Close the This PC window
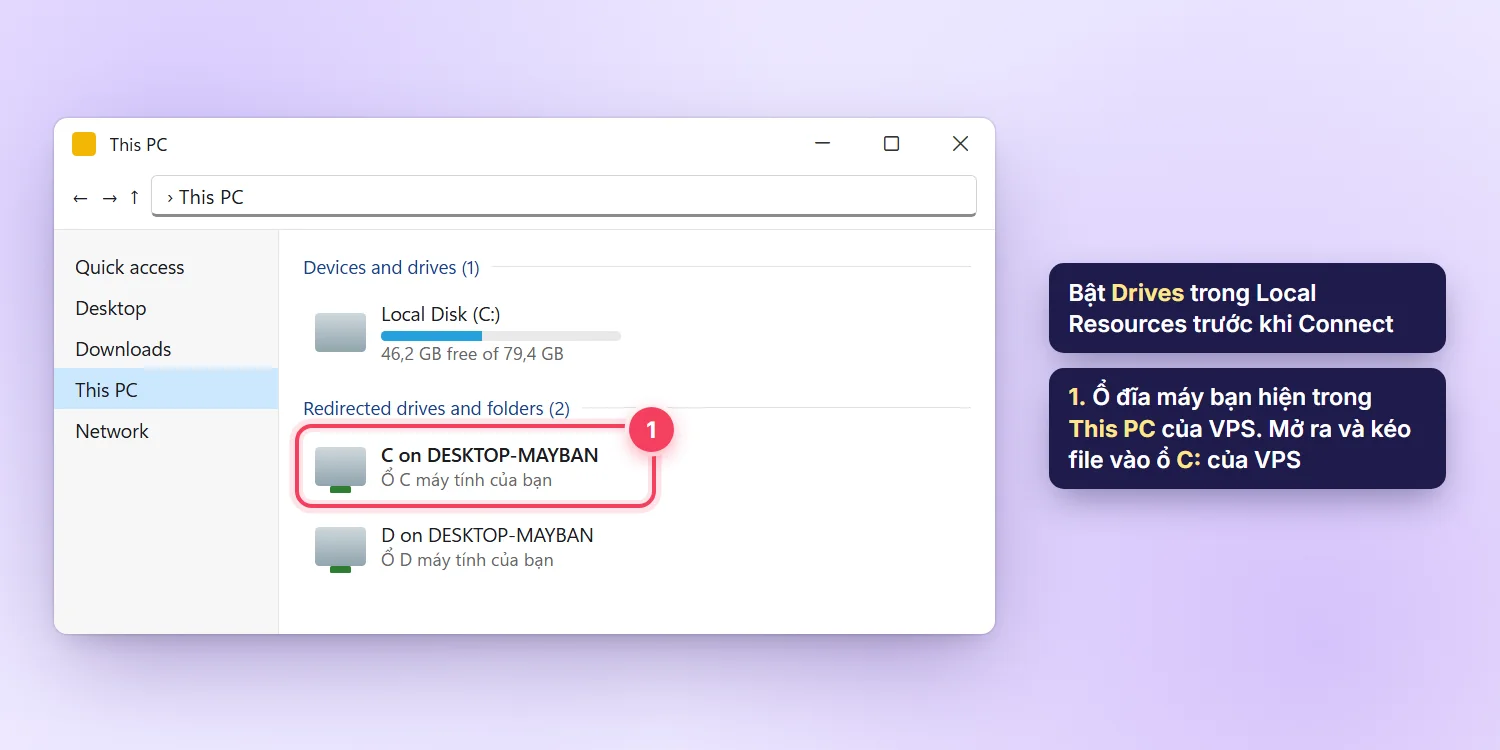1500x750 pixels. click(960, 144)
